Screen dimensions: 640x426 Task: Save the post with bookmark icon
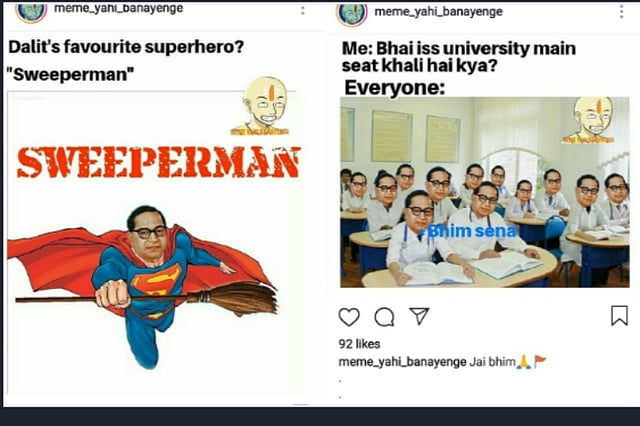pyautogui.click(x=619, y=315)
